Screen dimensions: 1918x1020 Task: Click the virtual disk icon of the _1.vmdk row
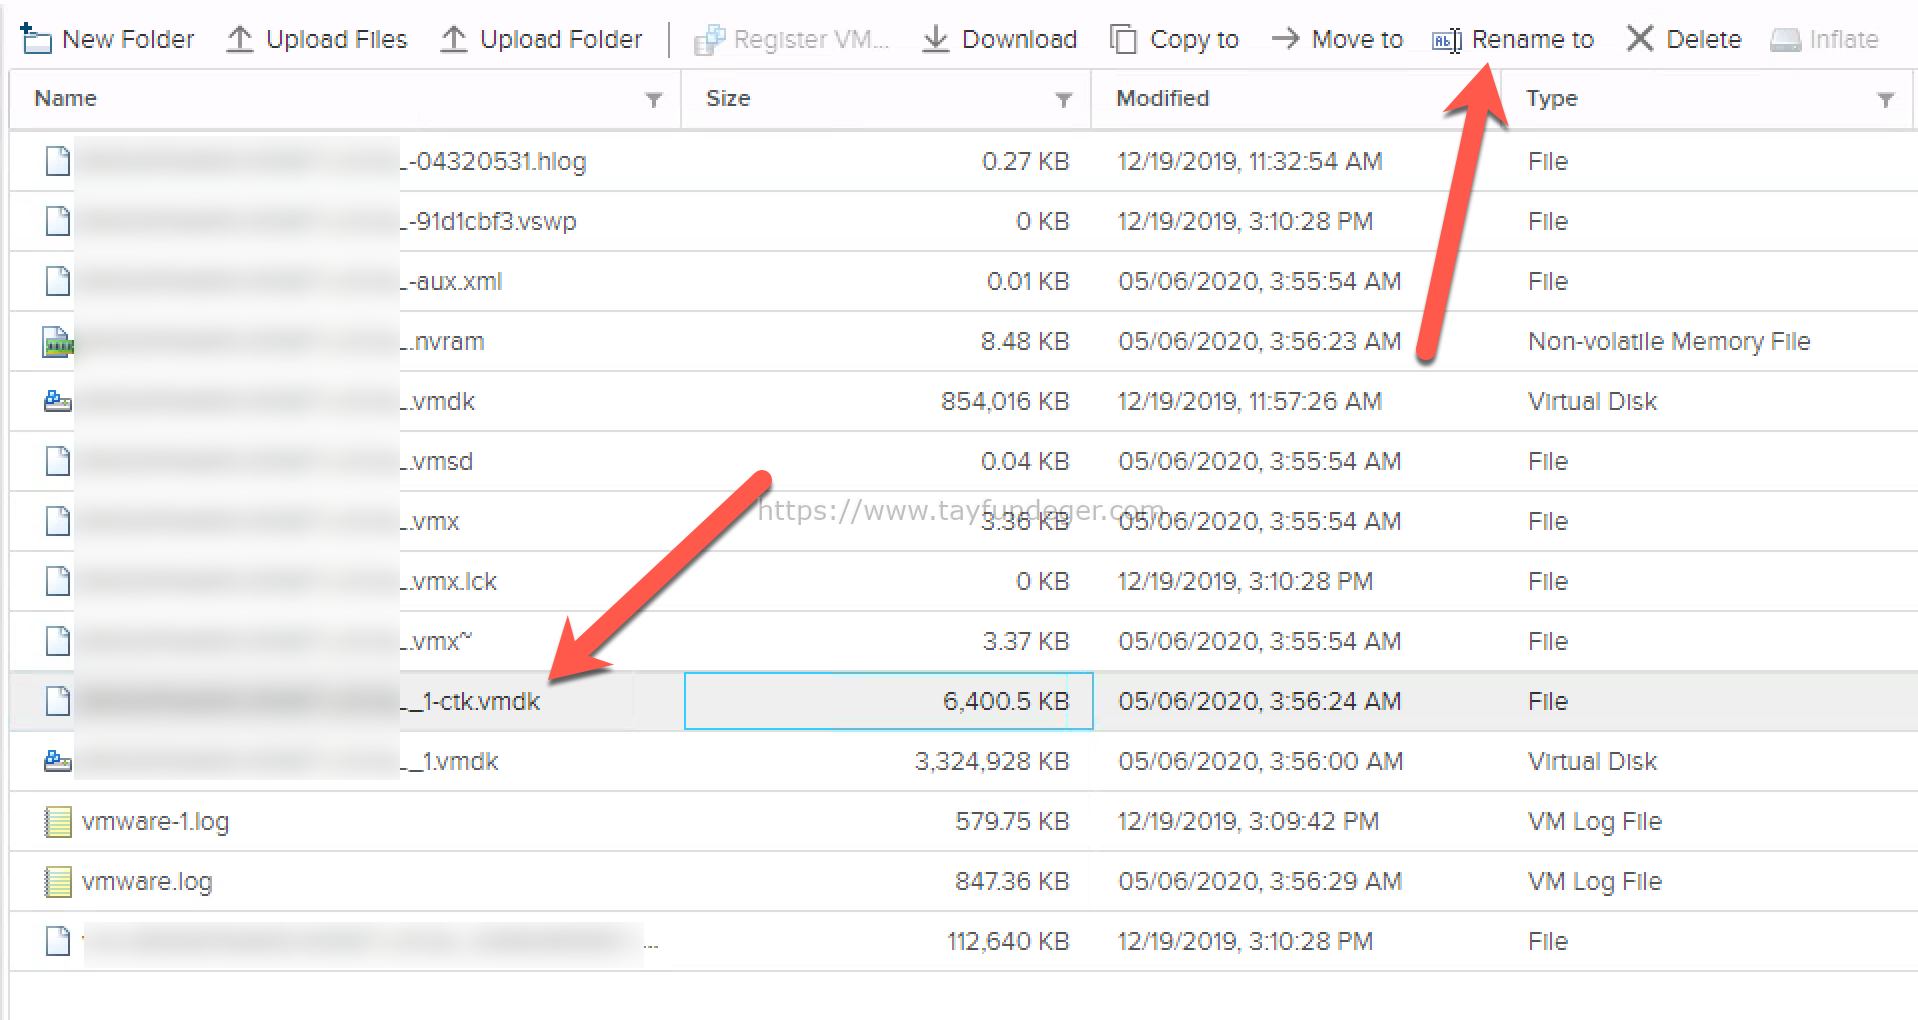pyautogui.click(x=58, y=761)
